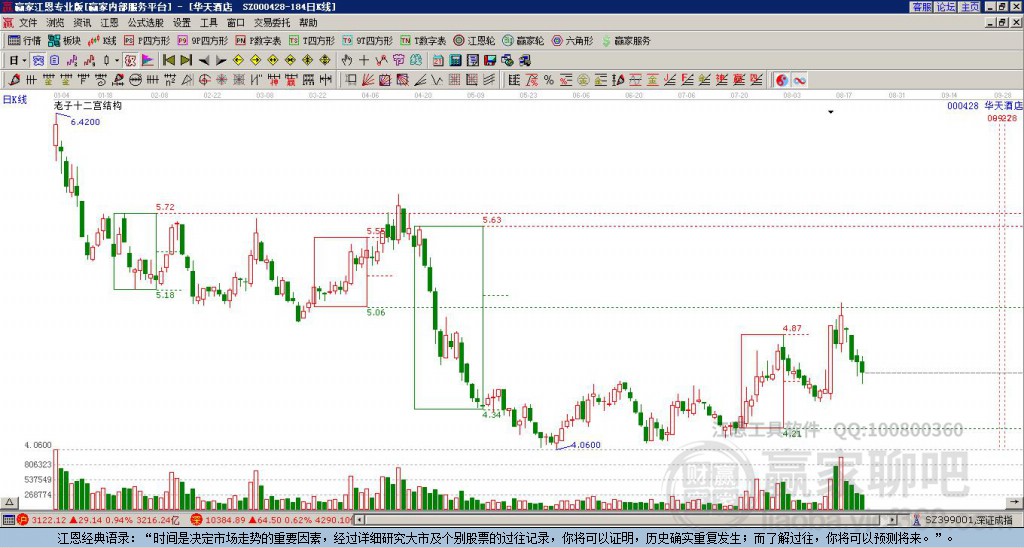Open the 公式选股 menu
This screenshot has width=1024, height=548.
[146, 23]
